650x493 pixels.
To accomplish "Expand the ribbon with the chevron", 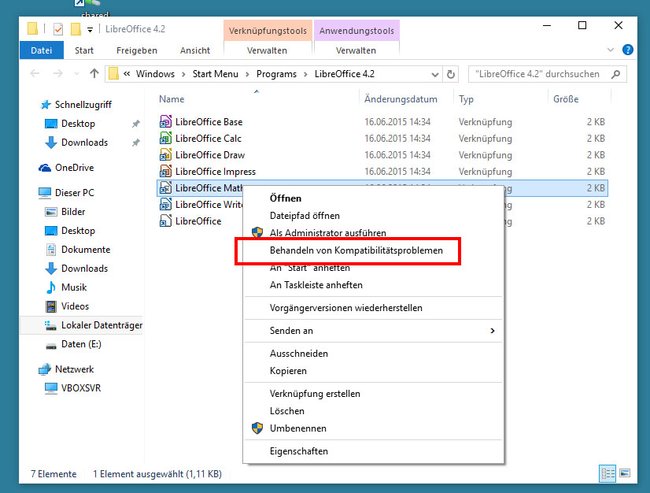I will pos(611,50).
